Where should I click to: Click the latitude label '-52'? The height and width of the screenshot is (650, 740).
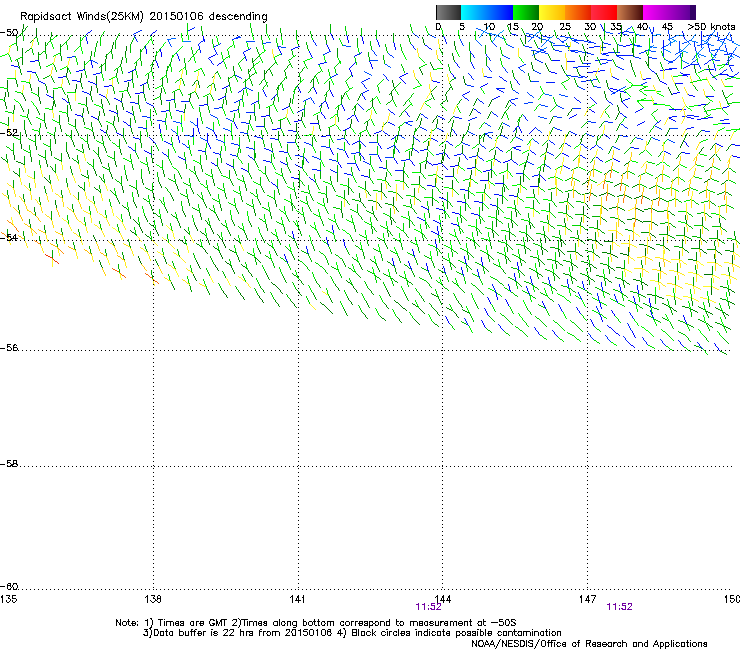9,133
